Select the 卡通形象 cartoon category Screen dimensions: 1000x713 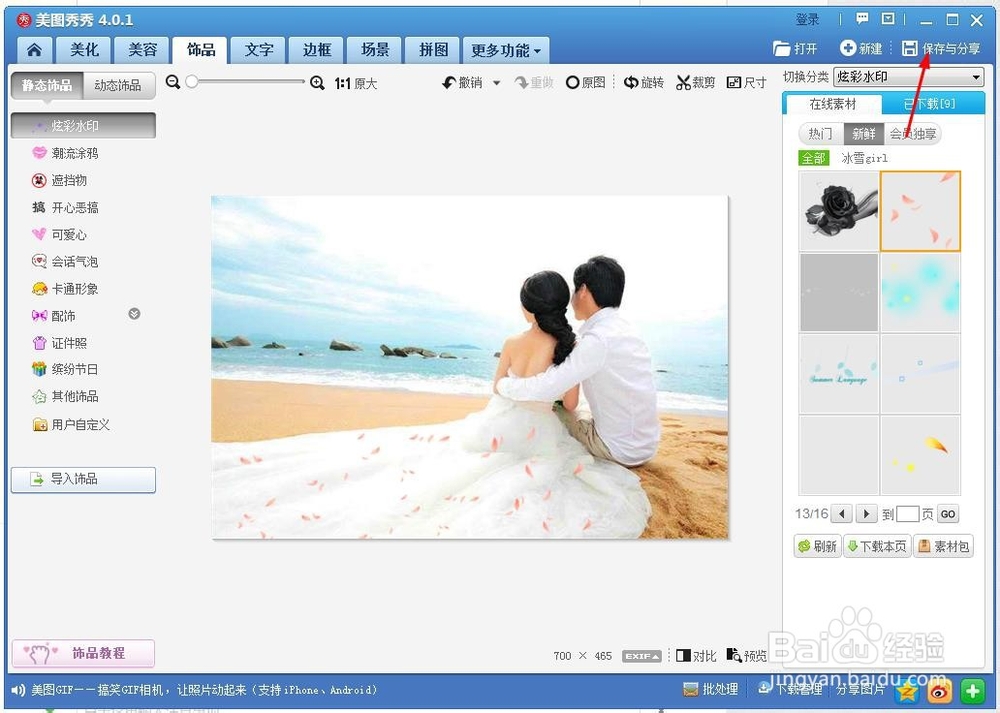click(x=66, y=289)
